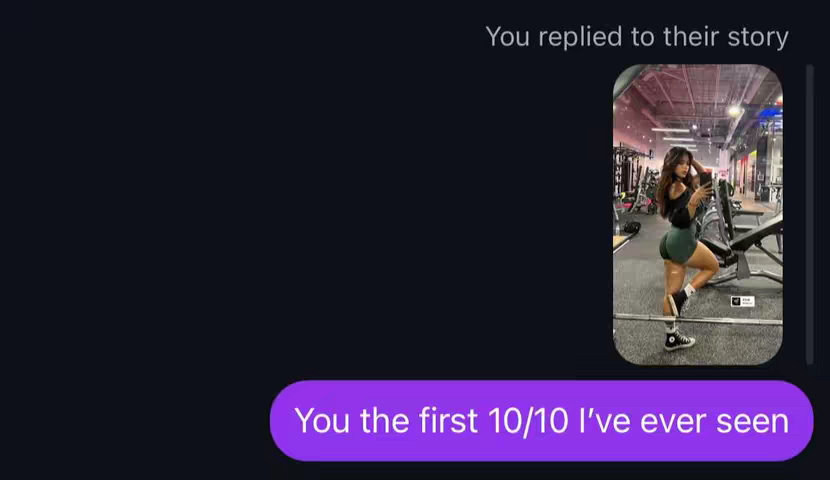830x480 pixels.
Task: Click the green shorts in the story photo
Action: click(680, 243)
